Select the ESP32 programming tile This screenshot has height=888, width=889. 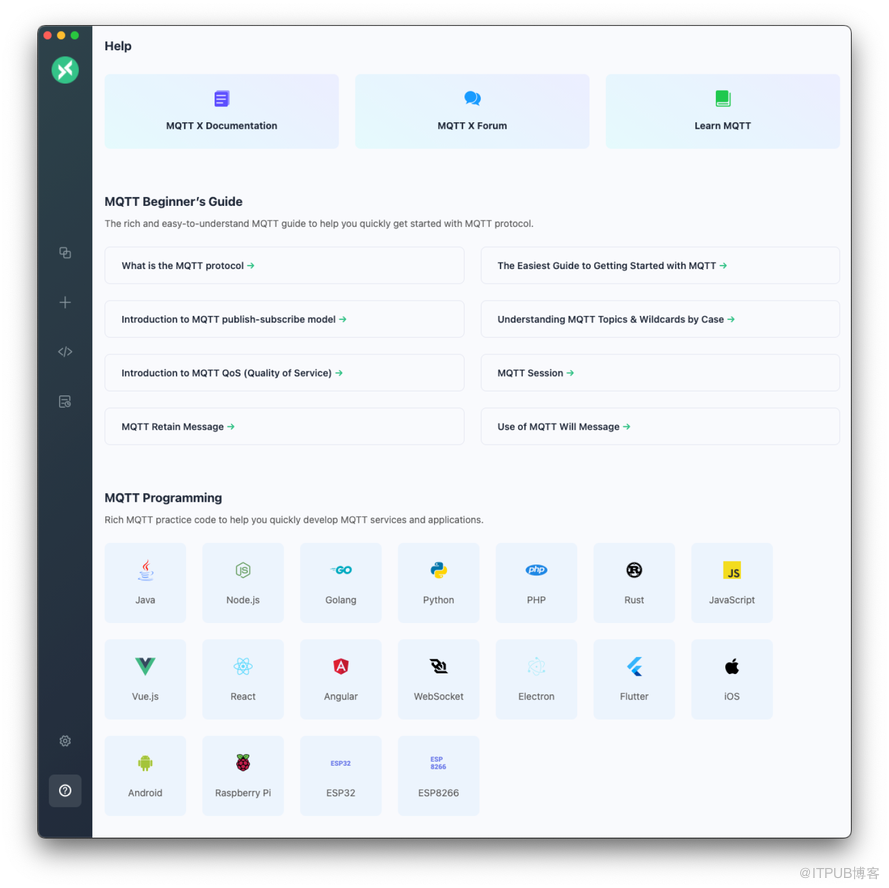pyautogui.click(x=341, y=776)
